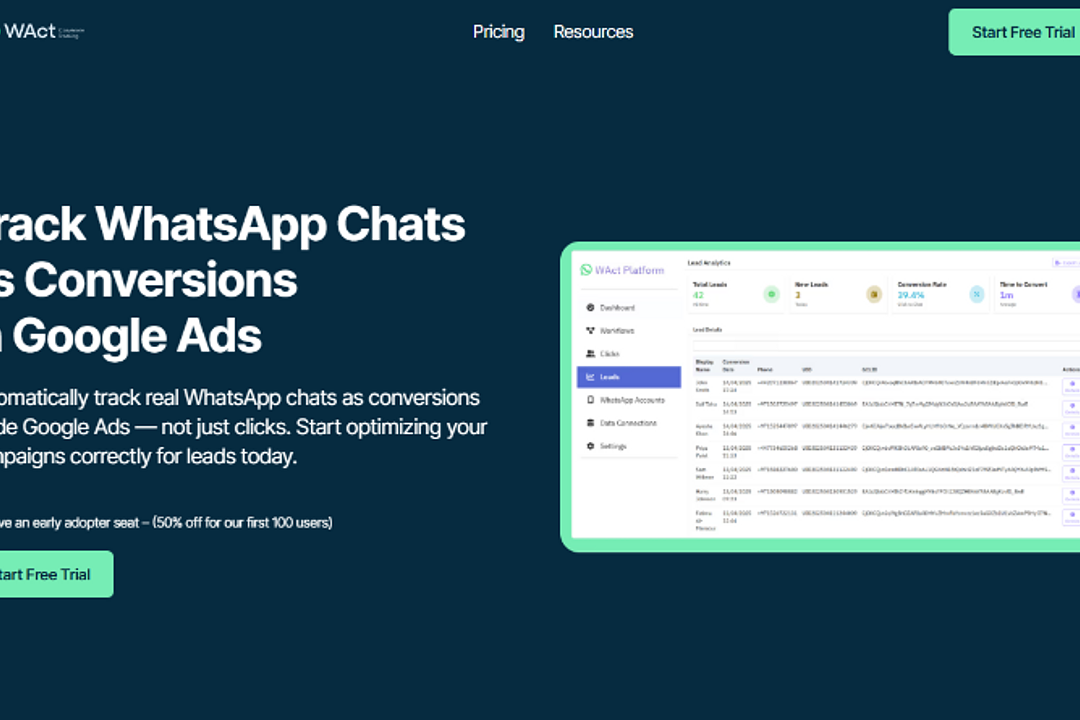
Task: Click the '50% off for our first 100 users' text
Action: coord(243,523)
